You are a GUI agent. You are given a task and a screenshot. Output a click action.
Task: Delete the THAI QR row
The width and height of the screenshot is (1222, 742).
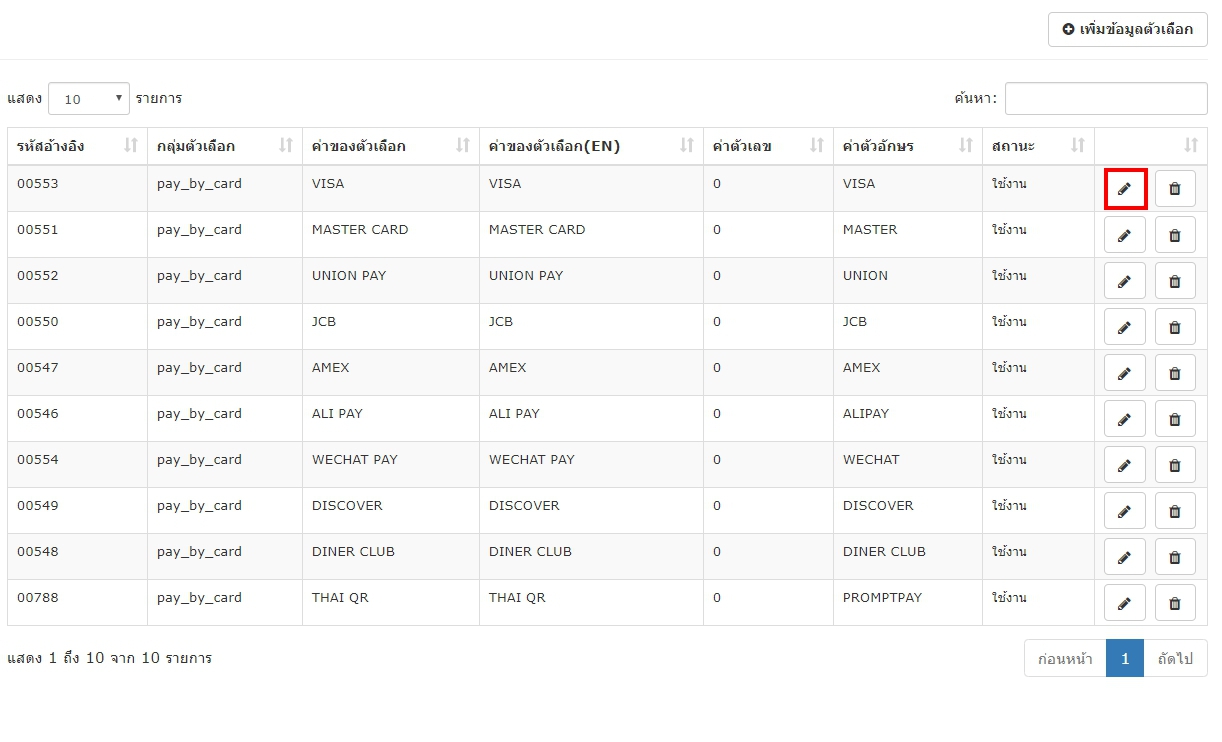1175,602
